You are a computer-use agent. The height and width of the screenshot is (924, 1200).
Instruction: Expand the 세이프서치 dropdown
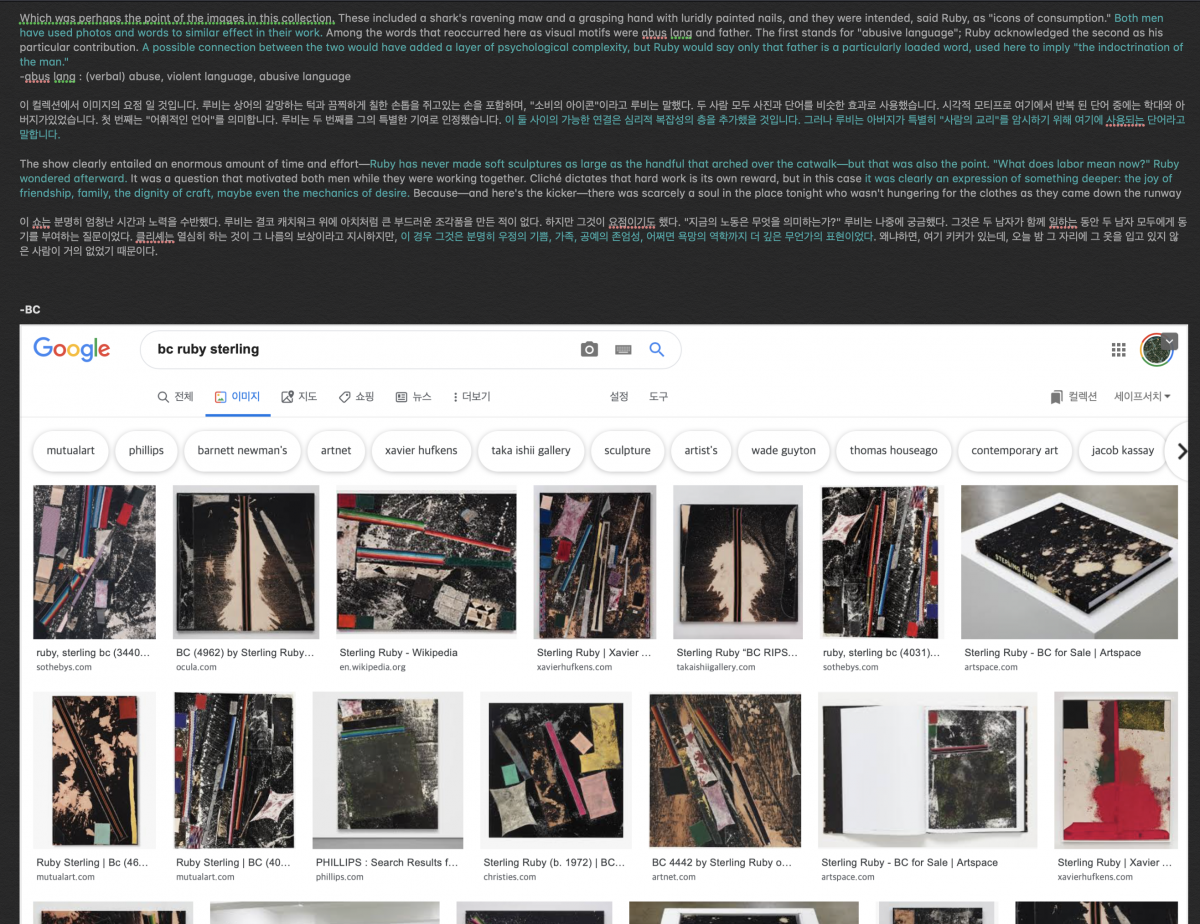[x=1142, y=397]
